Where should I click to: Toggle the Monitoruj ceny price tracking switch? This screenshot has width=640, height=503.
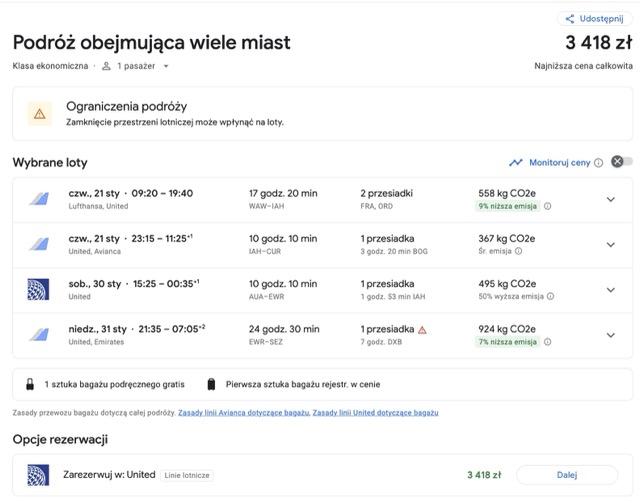pyautogui.click(x=622, y=162)
